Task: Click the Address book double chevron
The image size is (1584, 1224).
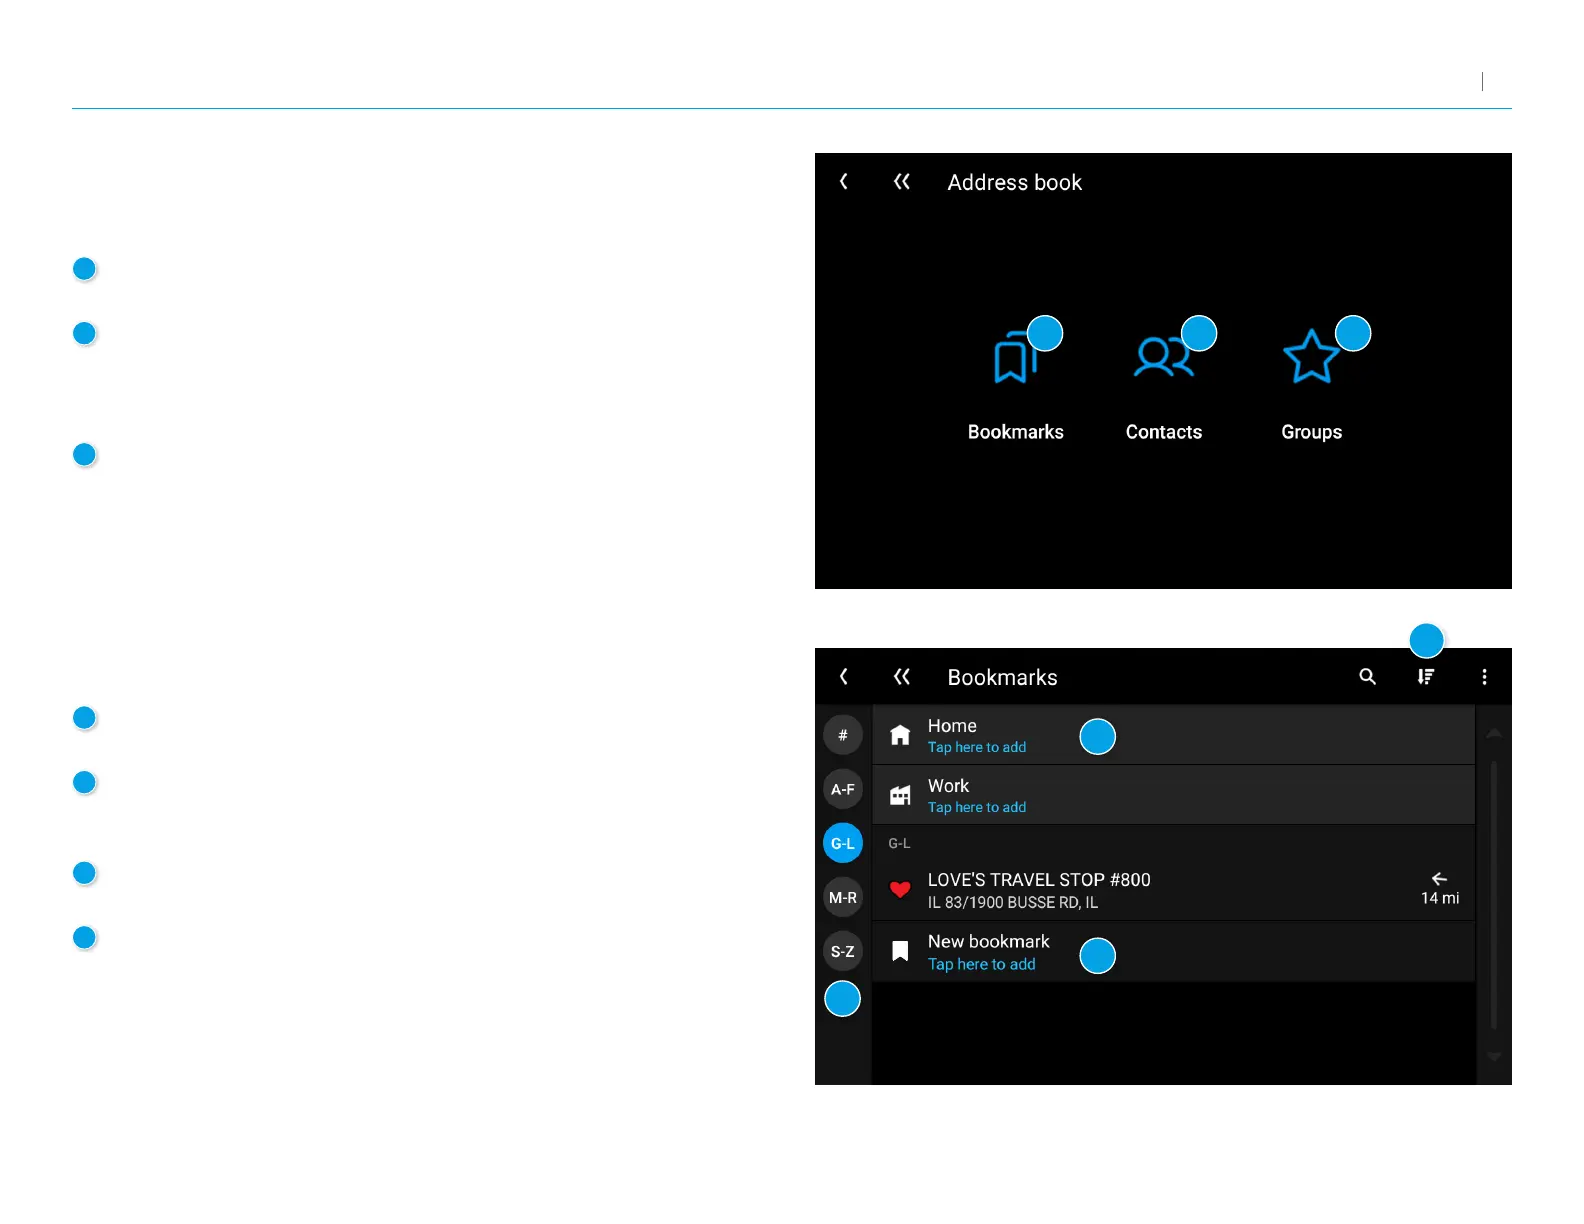Action: pyautogui.click(x=902, y=181)
